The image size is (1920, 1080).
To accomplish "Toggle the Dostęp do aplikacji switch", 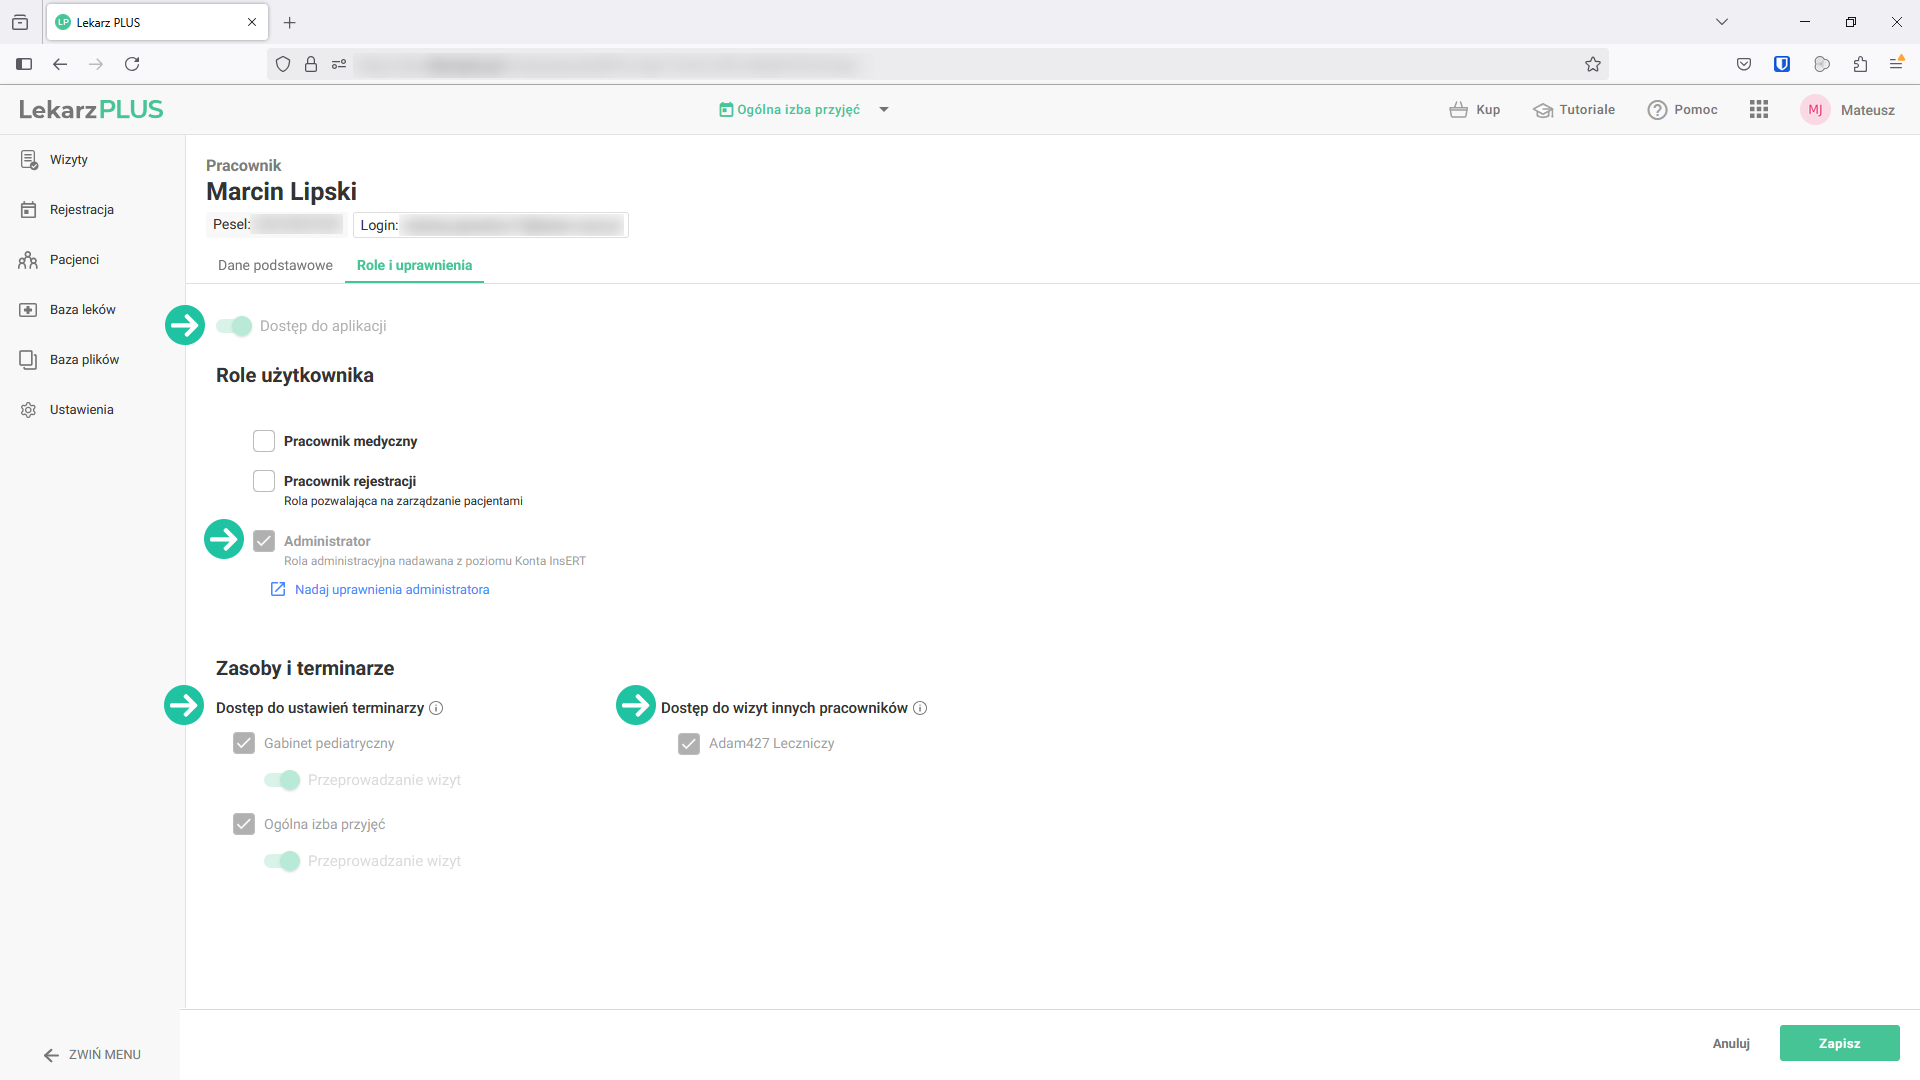I will click(235, 326).
